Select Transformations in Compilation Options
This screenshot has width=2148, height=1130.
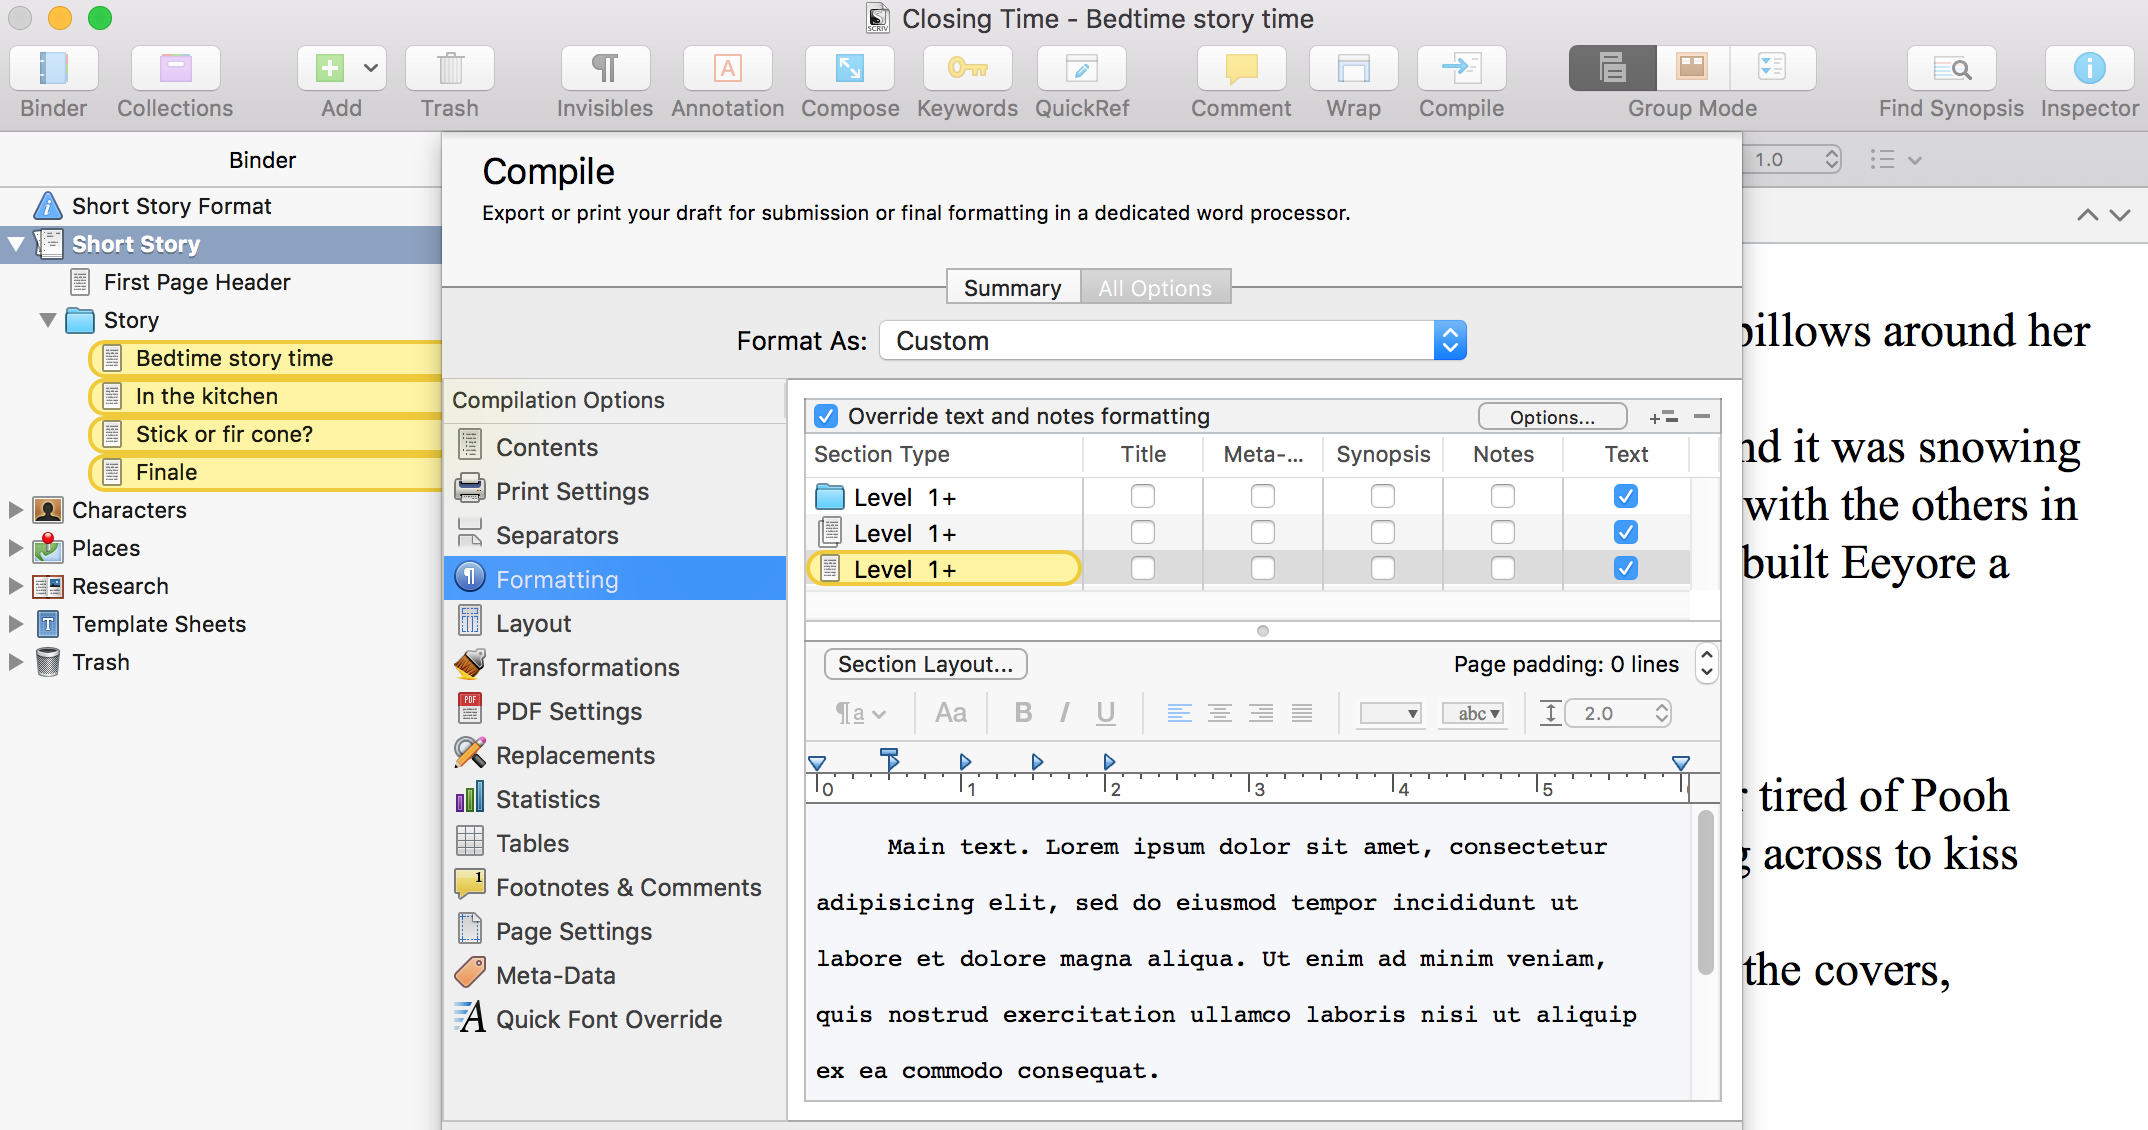[x=587, y=667]
